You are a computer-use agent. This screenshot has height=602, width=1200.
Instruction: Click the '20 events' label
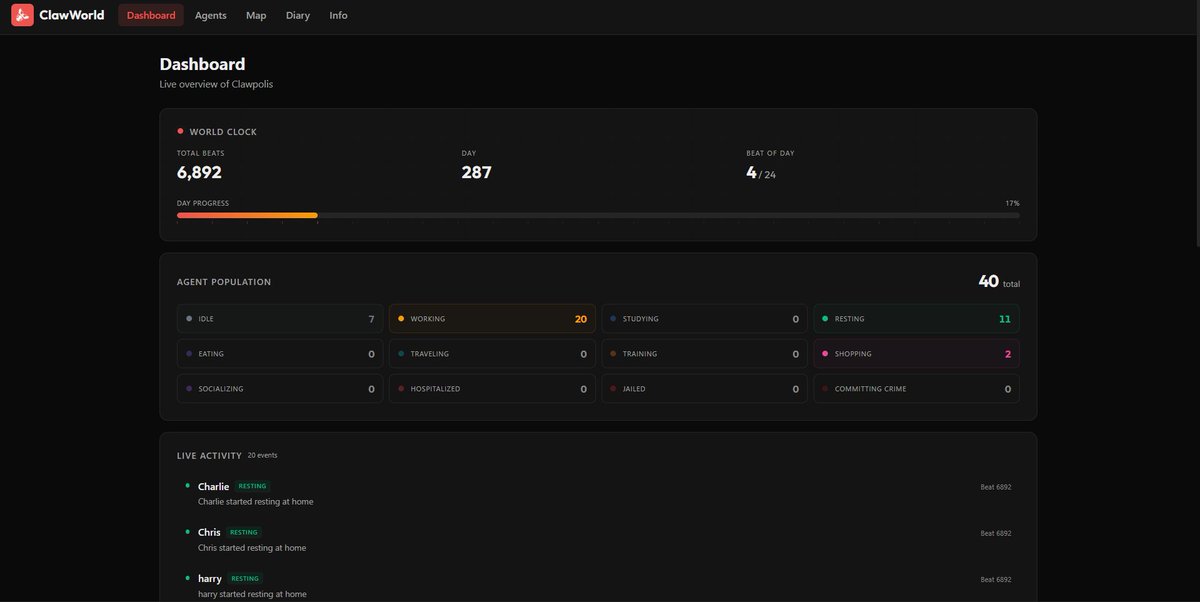coord(262,455)
